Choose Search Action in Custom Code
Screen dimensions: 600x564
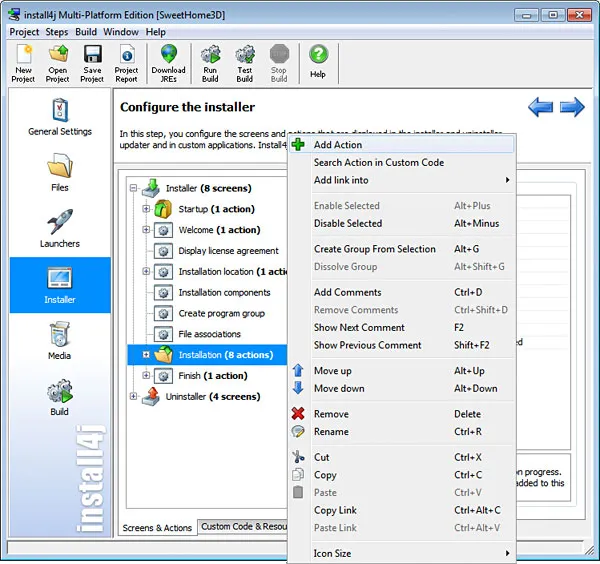coord(401,162)
